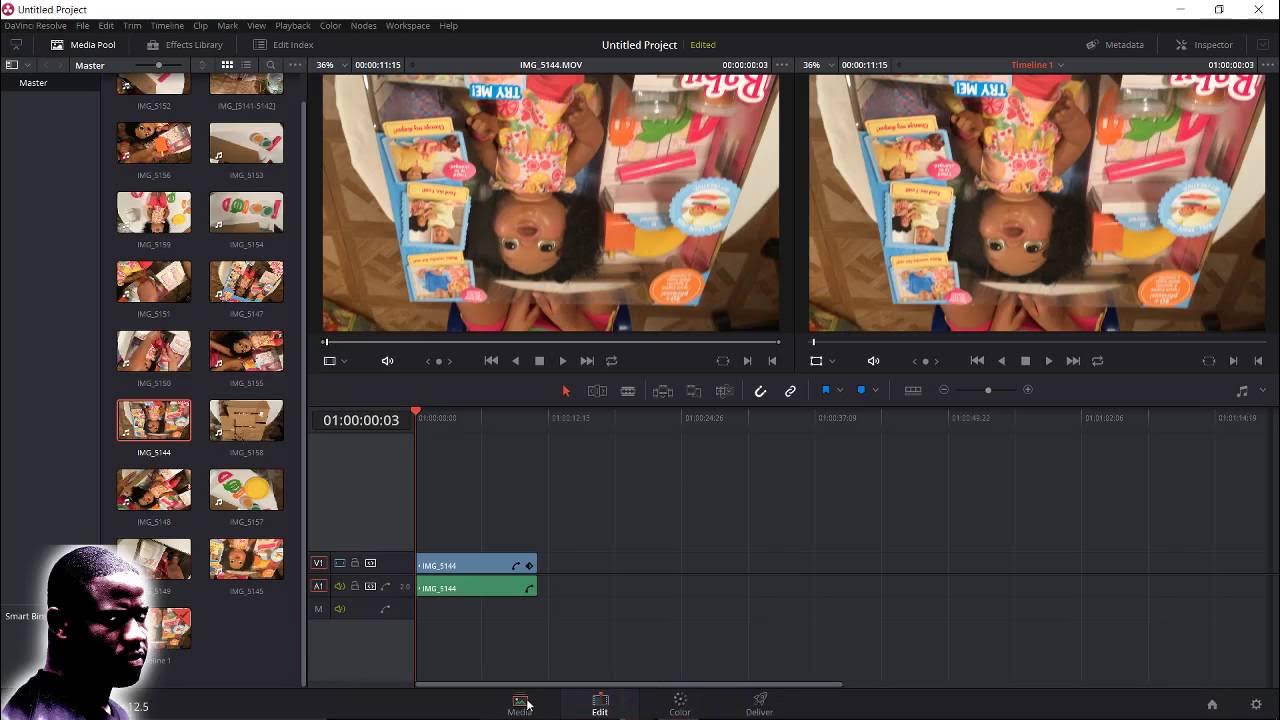Open the Edit Index panel
The width and height of the screenshot is (1280, 720).
point(283,45)
